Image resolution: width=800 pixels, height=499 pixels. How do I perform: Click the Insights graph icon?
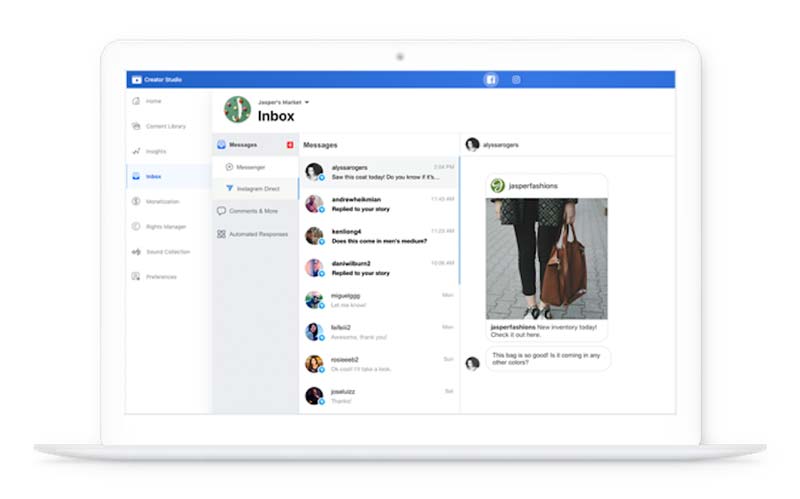point(136,151)
